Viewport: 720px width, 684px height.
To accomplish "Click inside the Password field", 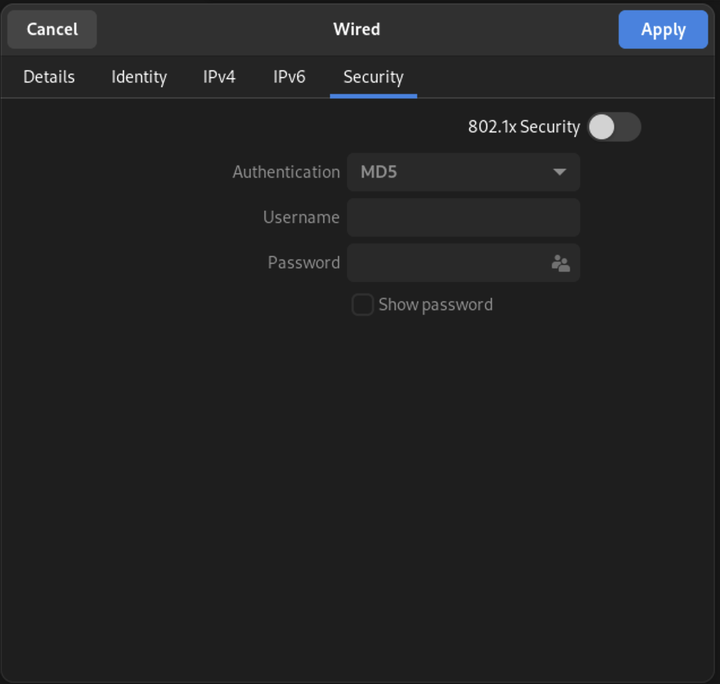I will 448,263.
